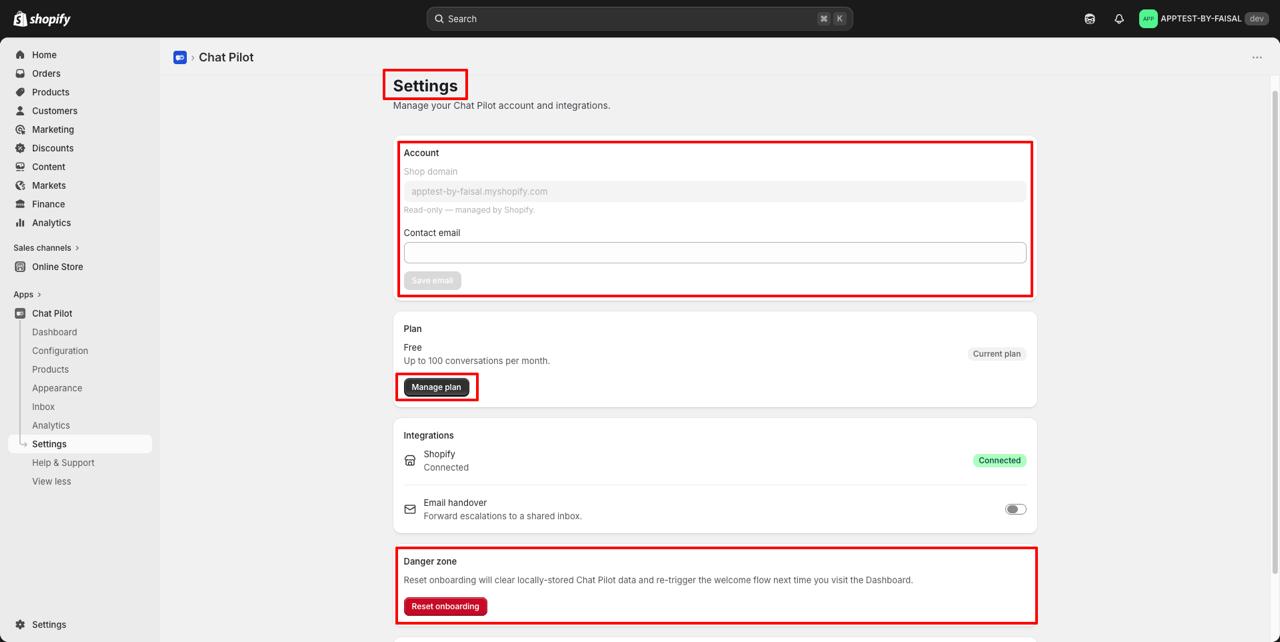The width and height of the screenshot is (1280, 642).
Task: Toggle the Email handover switch
Action: pos(1015,510)
